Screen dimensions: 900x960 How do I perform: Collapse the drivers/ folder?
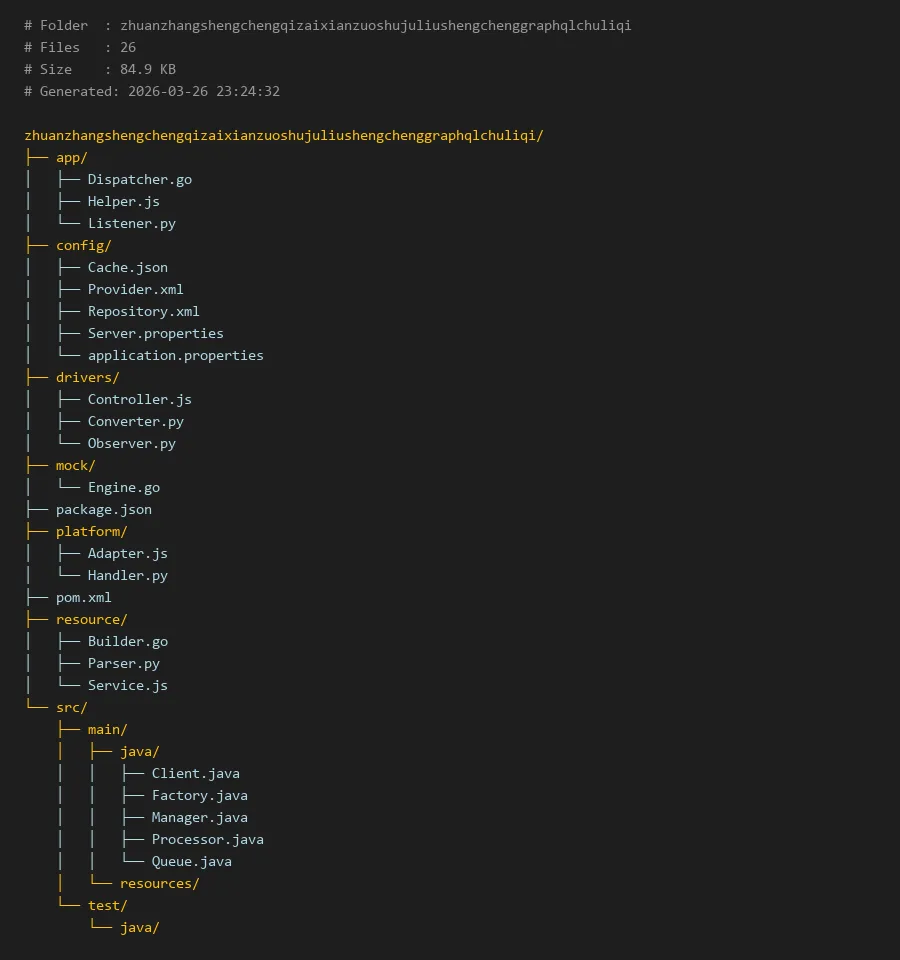click(x=87, y=378)
